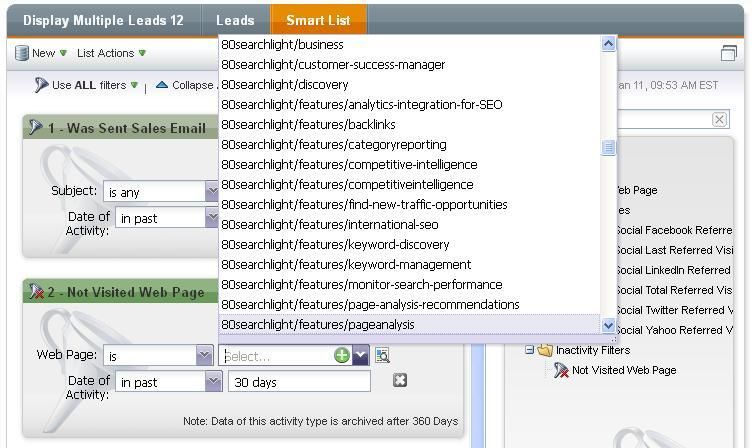Switch to the Leads tab

tap(235, 20)
